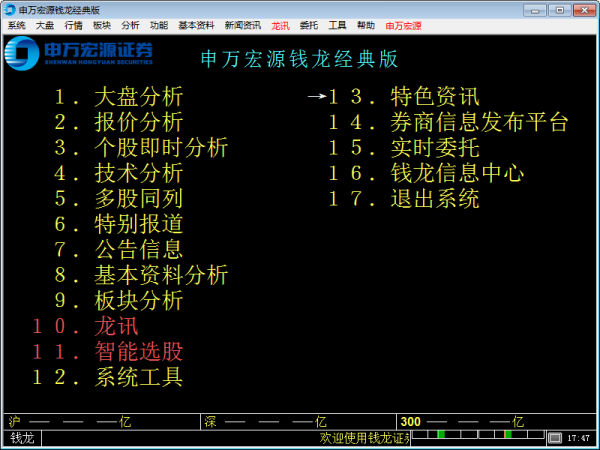600x450 pixels.
Task: Choose 17. 退出系统
Action: (404, 199)
